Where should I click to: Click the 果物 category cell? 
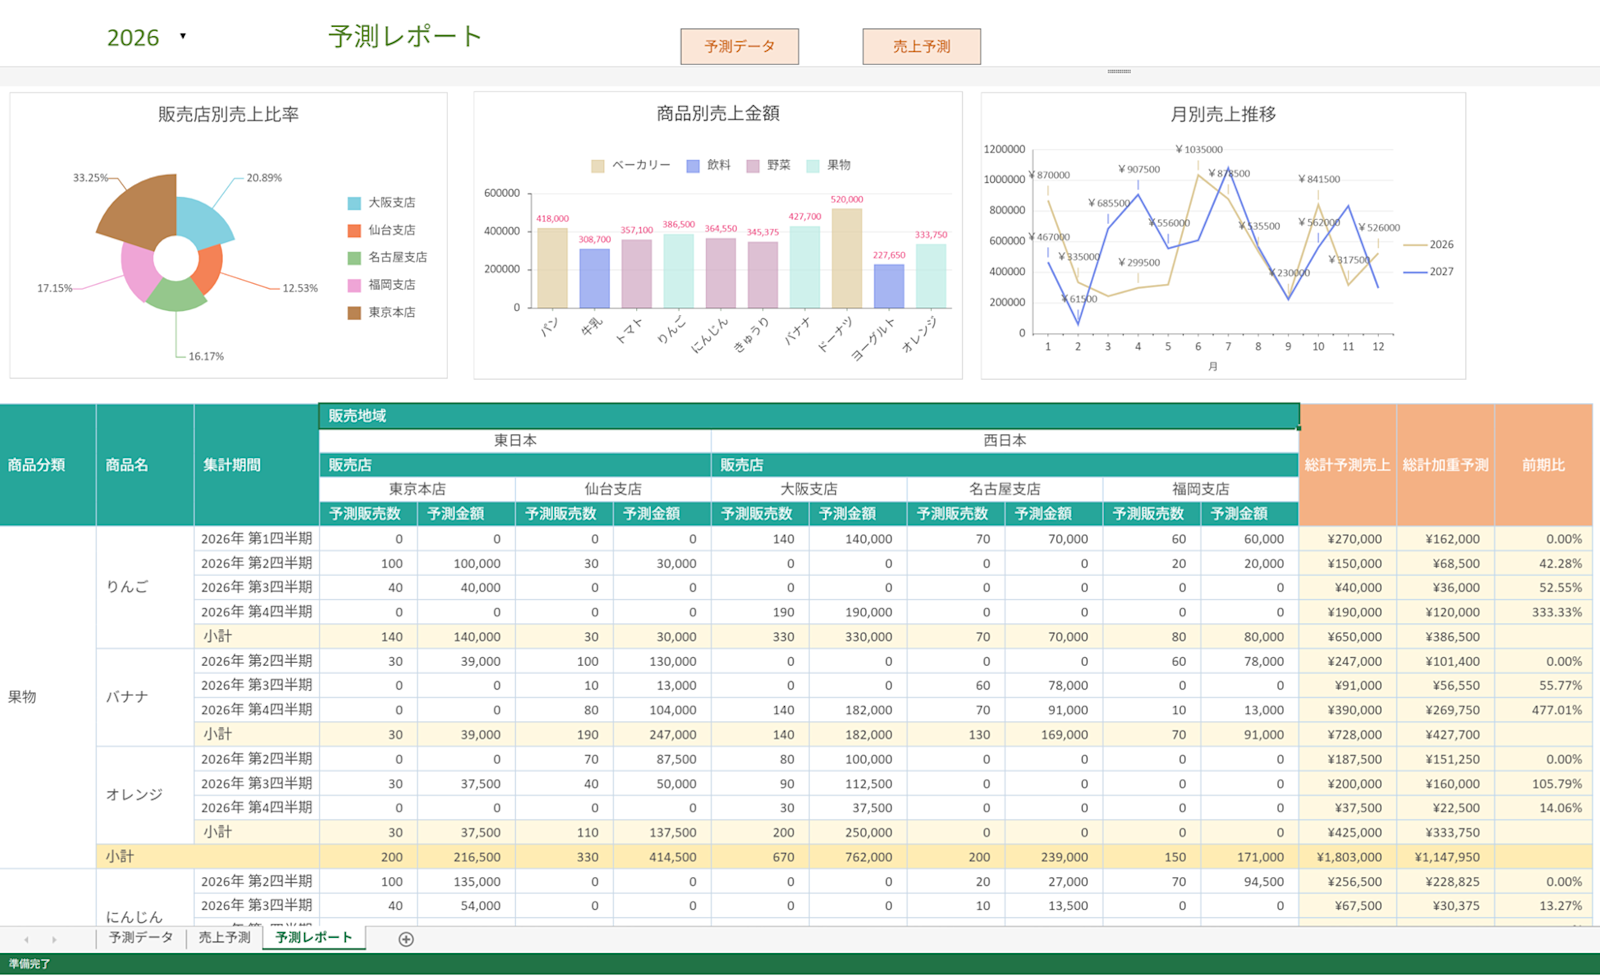(x=48, y=697)
